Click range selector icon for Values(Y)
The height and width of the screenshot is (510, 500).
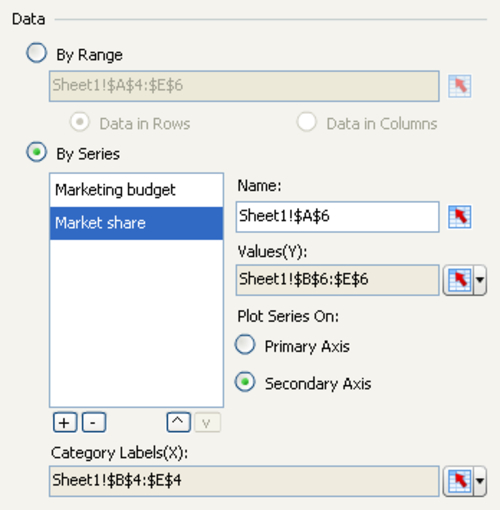pos(459,280)
